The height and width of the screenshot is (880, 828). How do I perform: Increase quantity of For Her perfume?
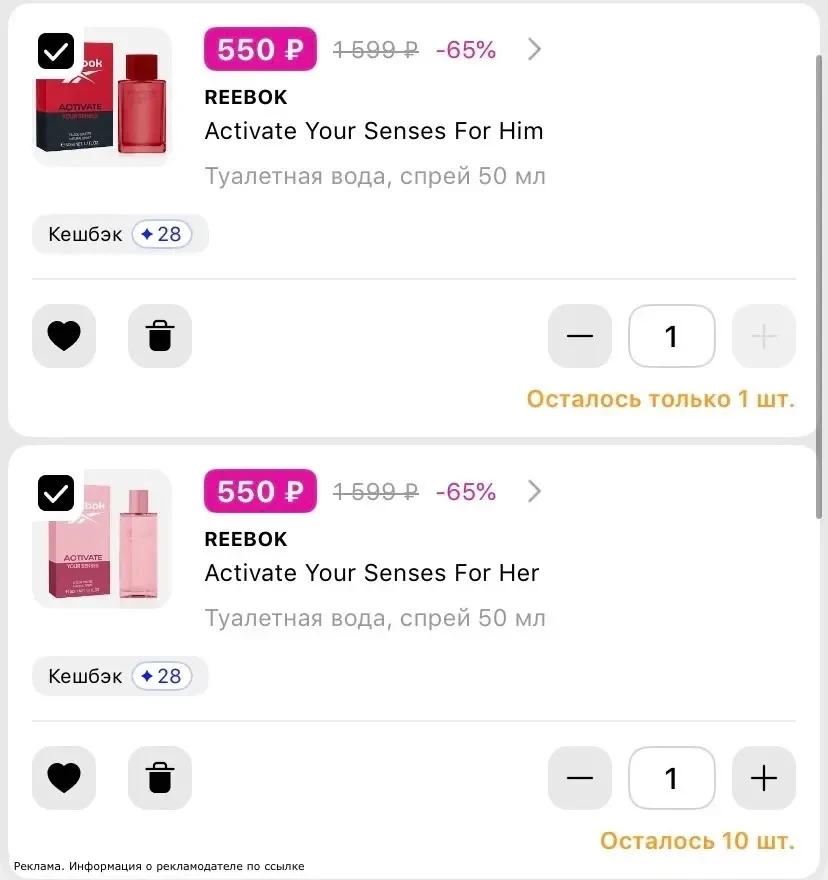point(763,778)
